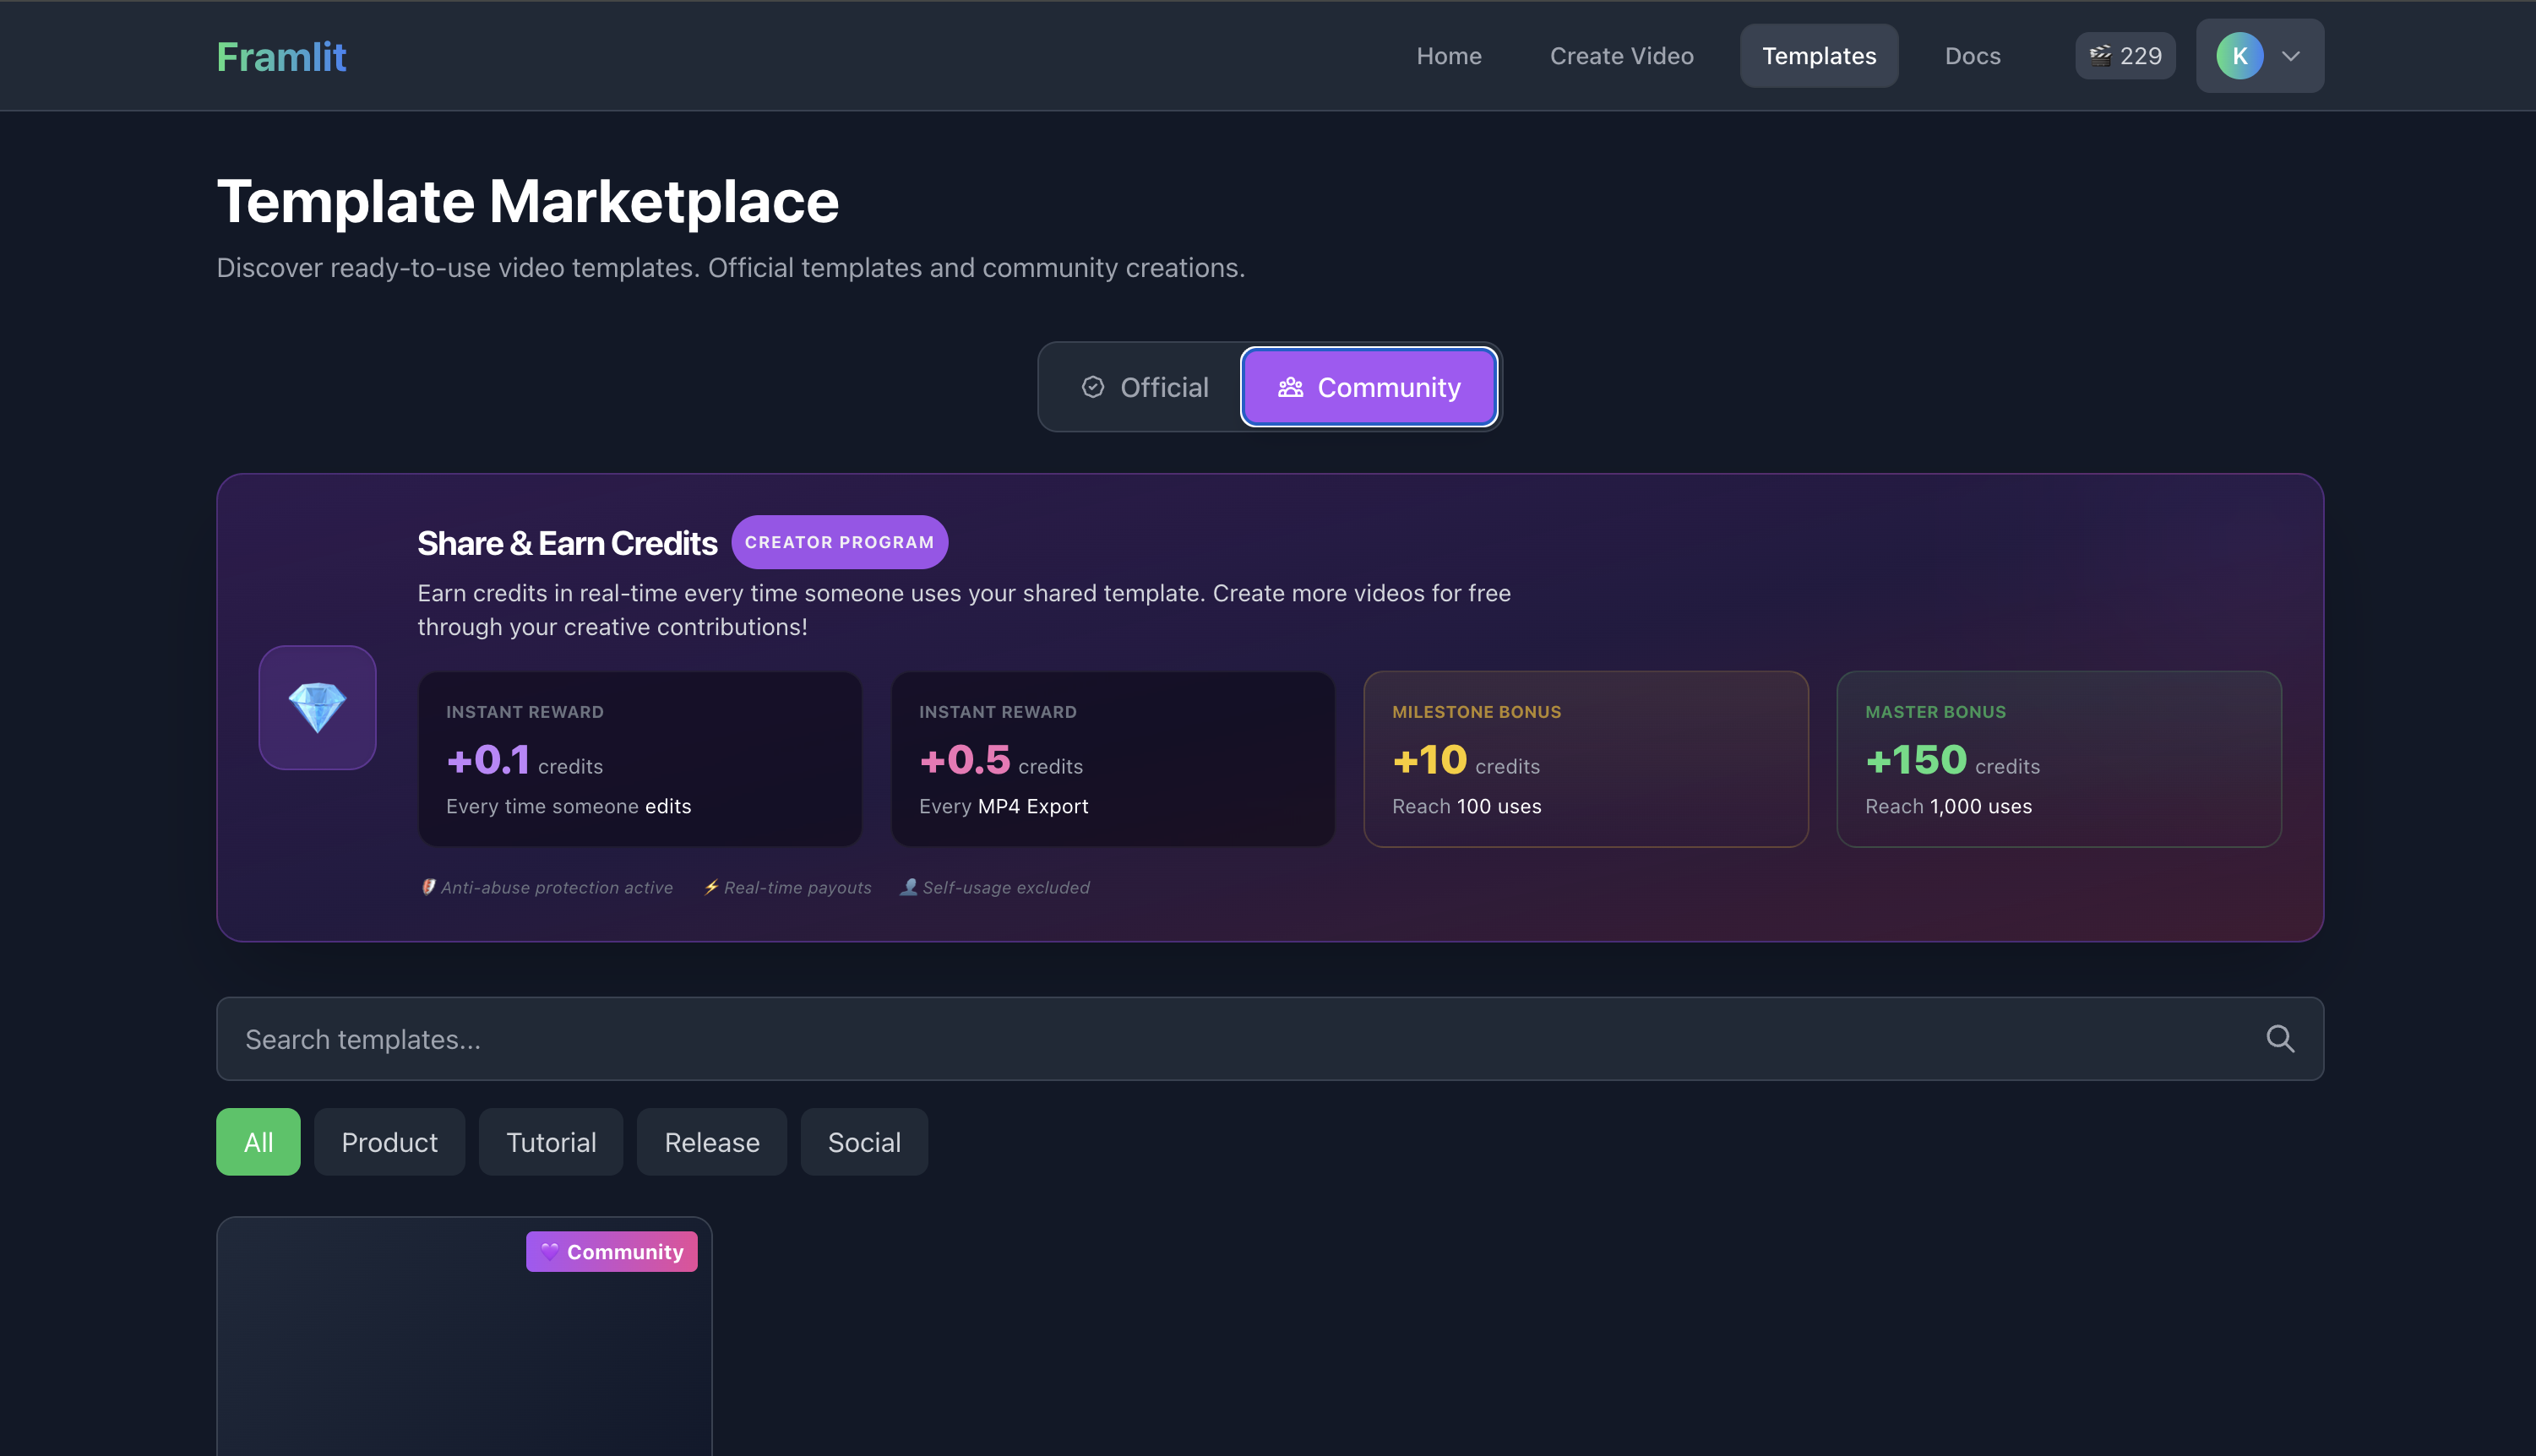
Task: Click the clapperboard credits icon showing 229
Action: (x=2099, y=56)
